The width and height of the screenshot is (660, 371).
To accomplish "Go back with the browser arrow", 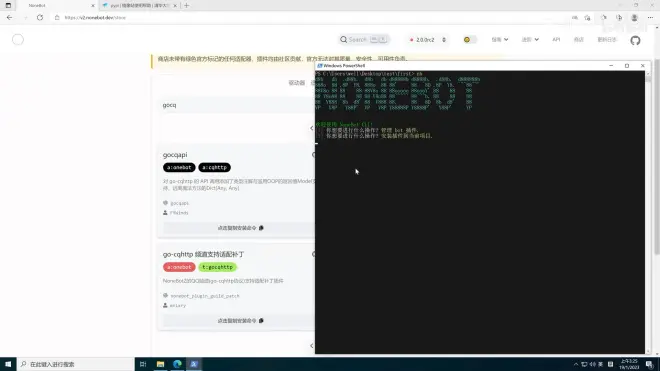I will point(9,18).
